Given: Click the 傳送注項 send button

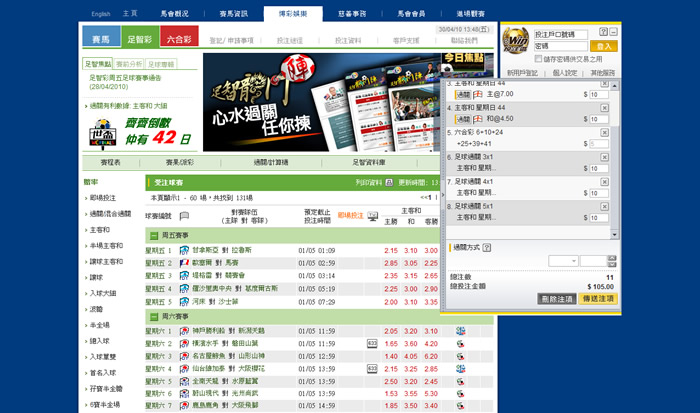Looking at the screenshot, I should point(598,299).
